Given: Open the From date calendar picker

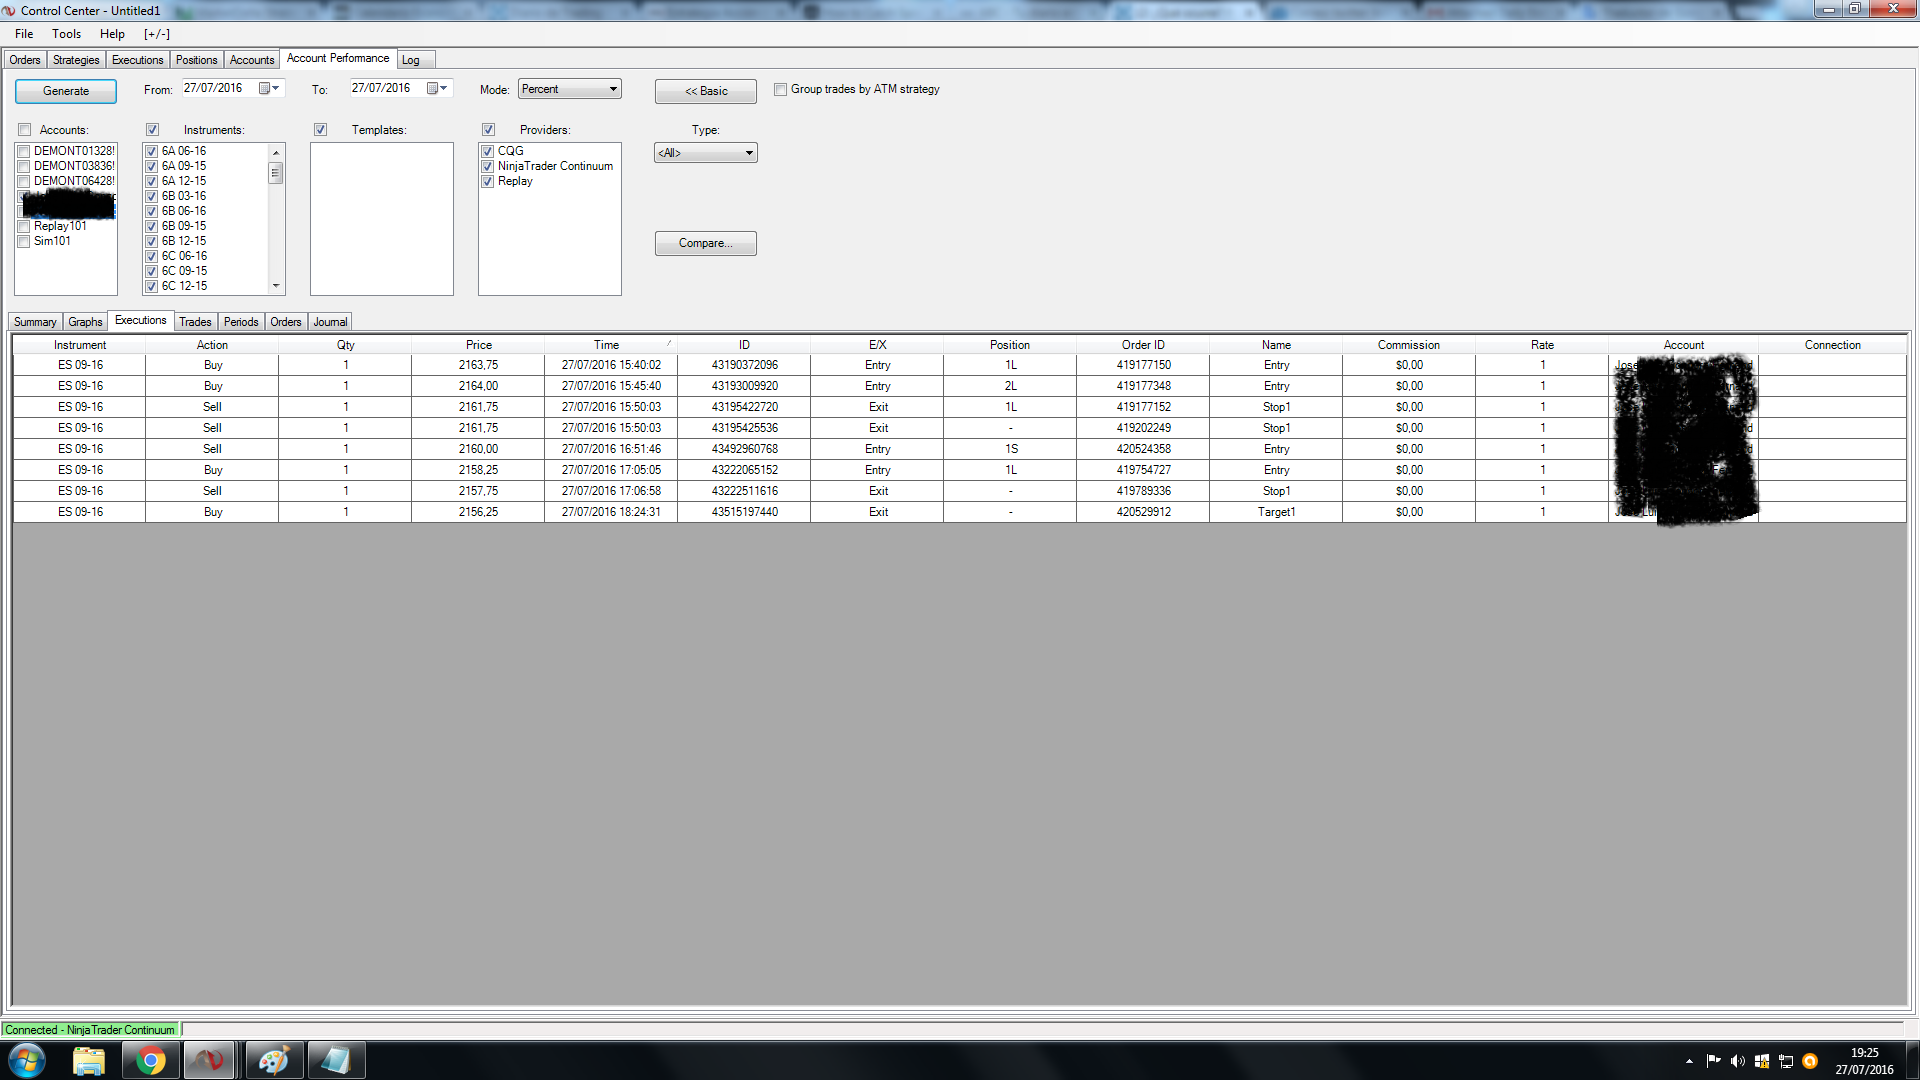Looking at the screenshot, I should [x=268, y=89].
